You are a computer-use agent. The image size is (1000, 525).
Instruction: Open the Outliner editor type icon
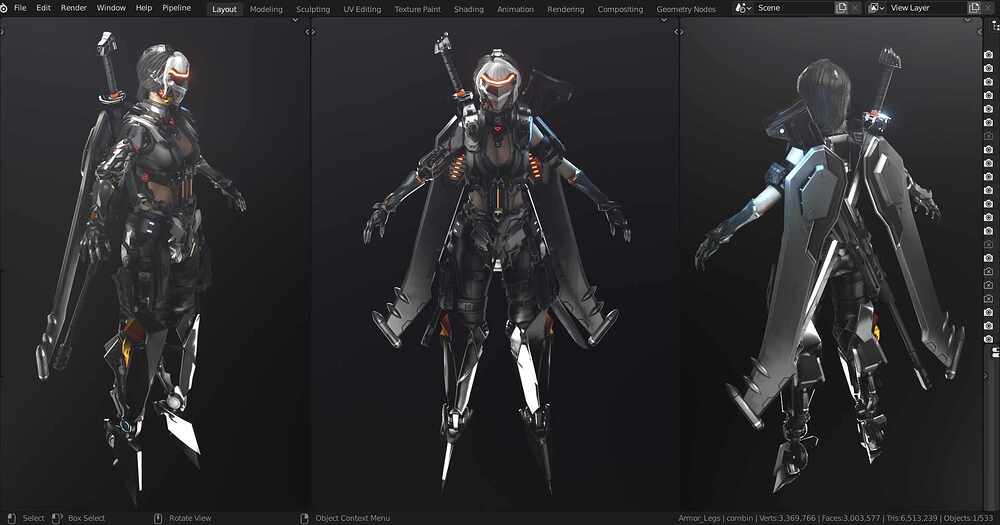996,26
